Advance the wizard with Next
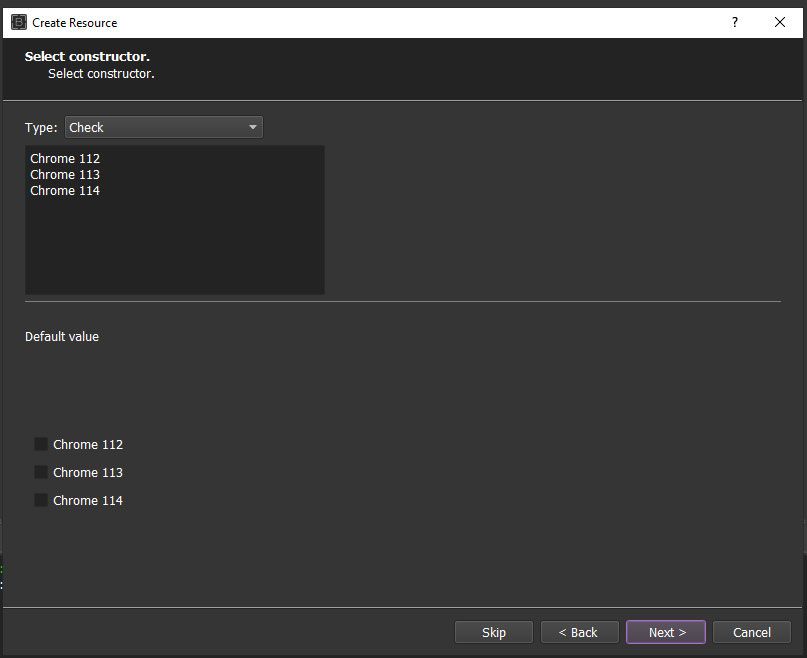 point(665,632)
